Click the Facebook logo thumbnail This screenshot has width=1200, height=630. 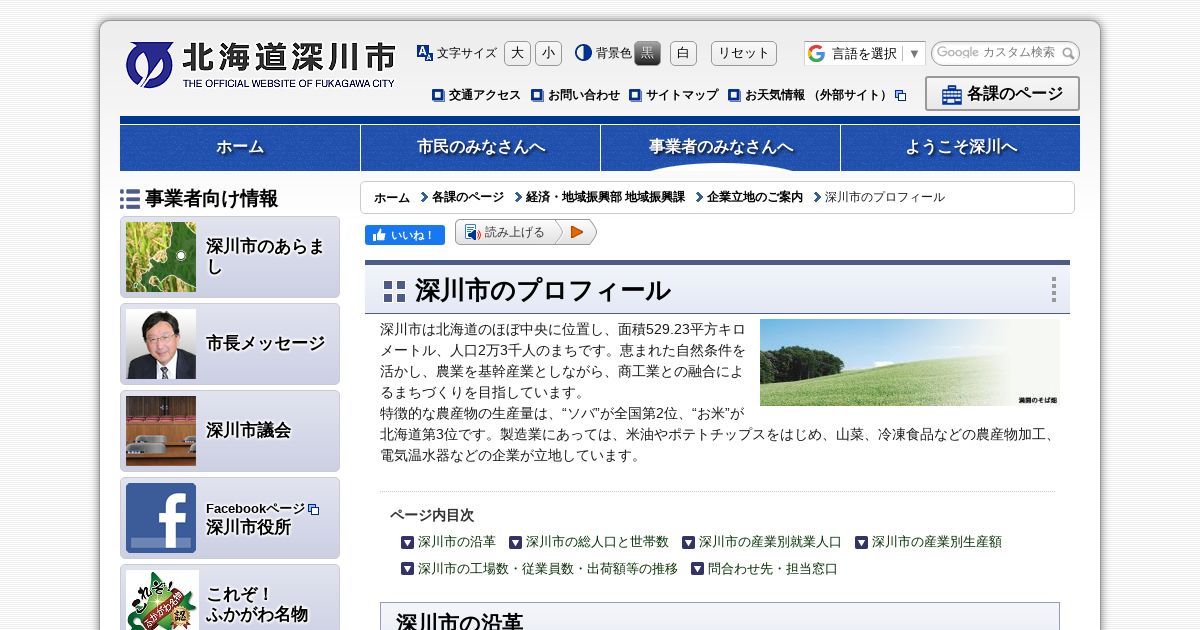[x=161, y=518]
